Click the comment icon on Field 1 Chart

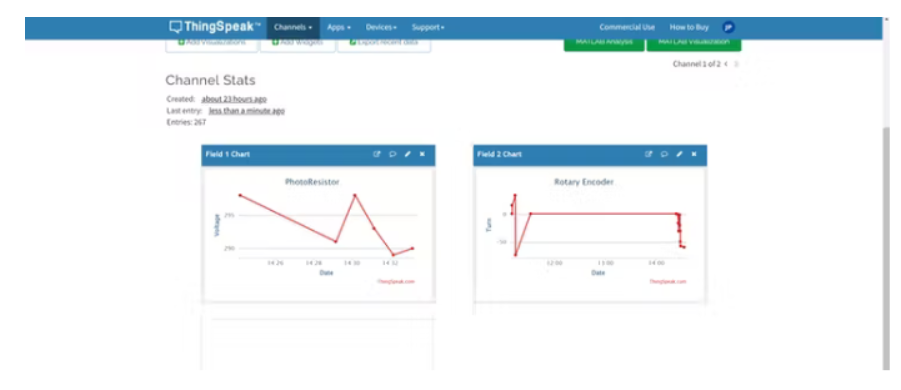click(392, 154)
